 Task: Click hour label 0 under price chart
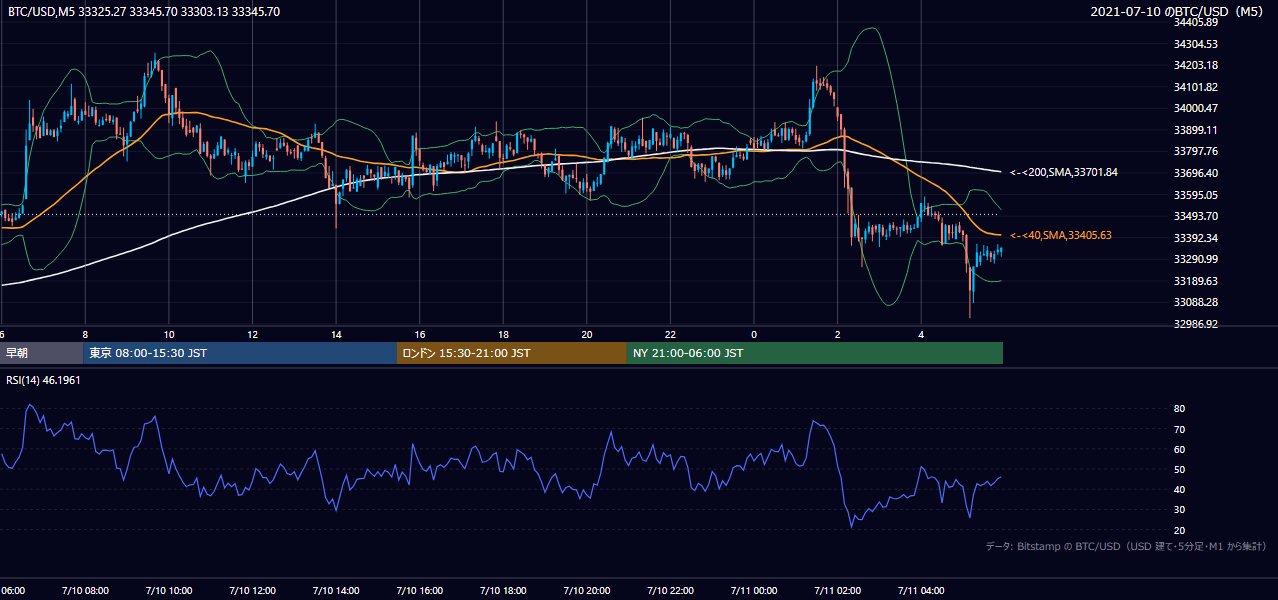point(754,335)
